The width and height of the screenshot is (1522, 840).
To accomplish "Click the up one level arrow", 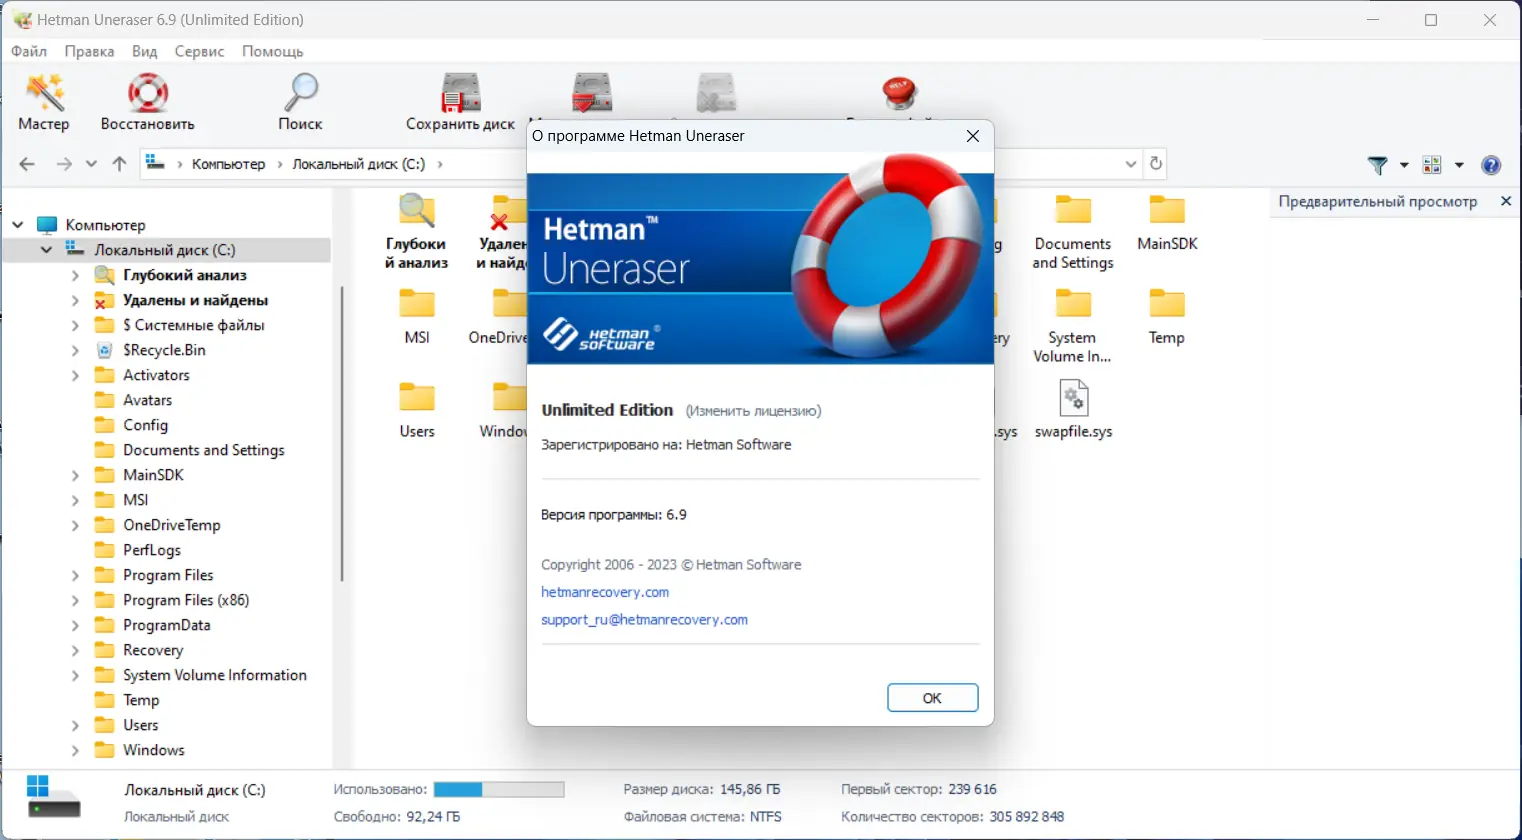I will click(118, 163).
